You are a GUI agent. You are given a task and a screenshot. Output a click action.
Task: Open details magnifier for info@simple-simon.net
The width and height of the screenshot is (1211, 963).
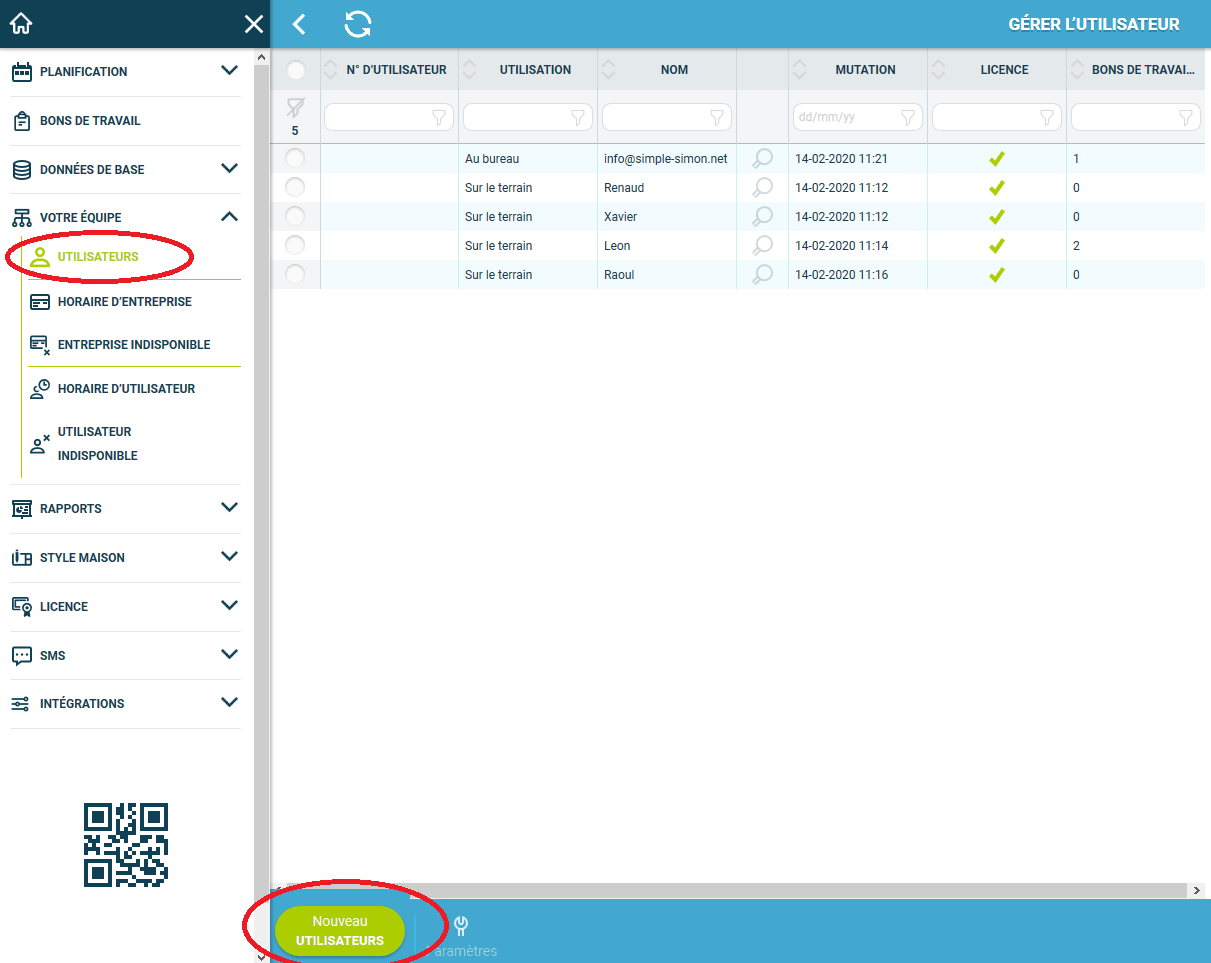tap(763, 158)
